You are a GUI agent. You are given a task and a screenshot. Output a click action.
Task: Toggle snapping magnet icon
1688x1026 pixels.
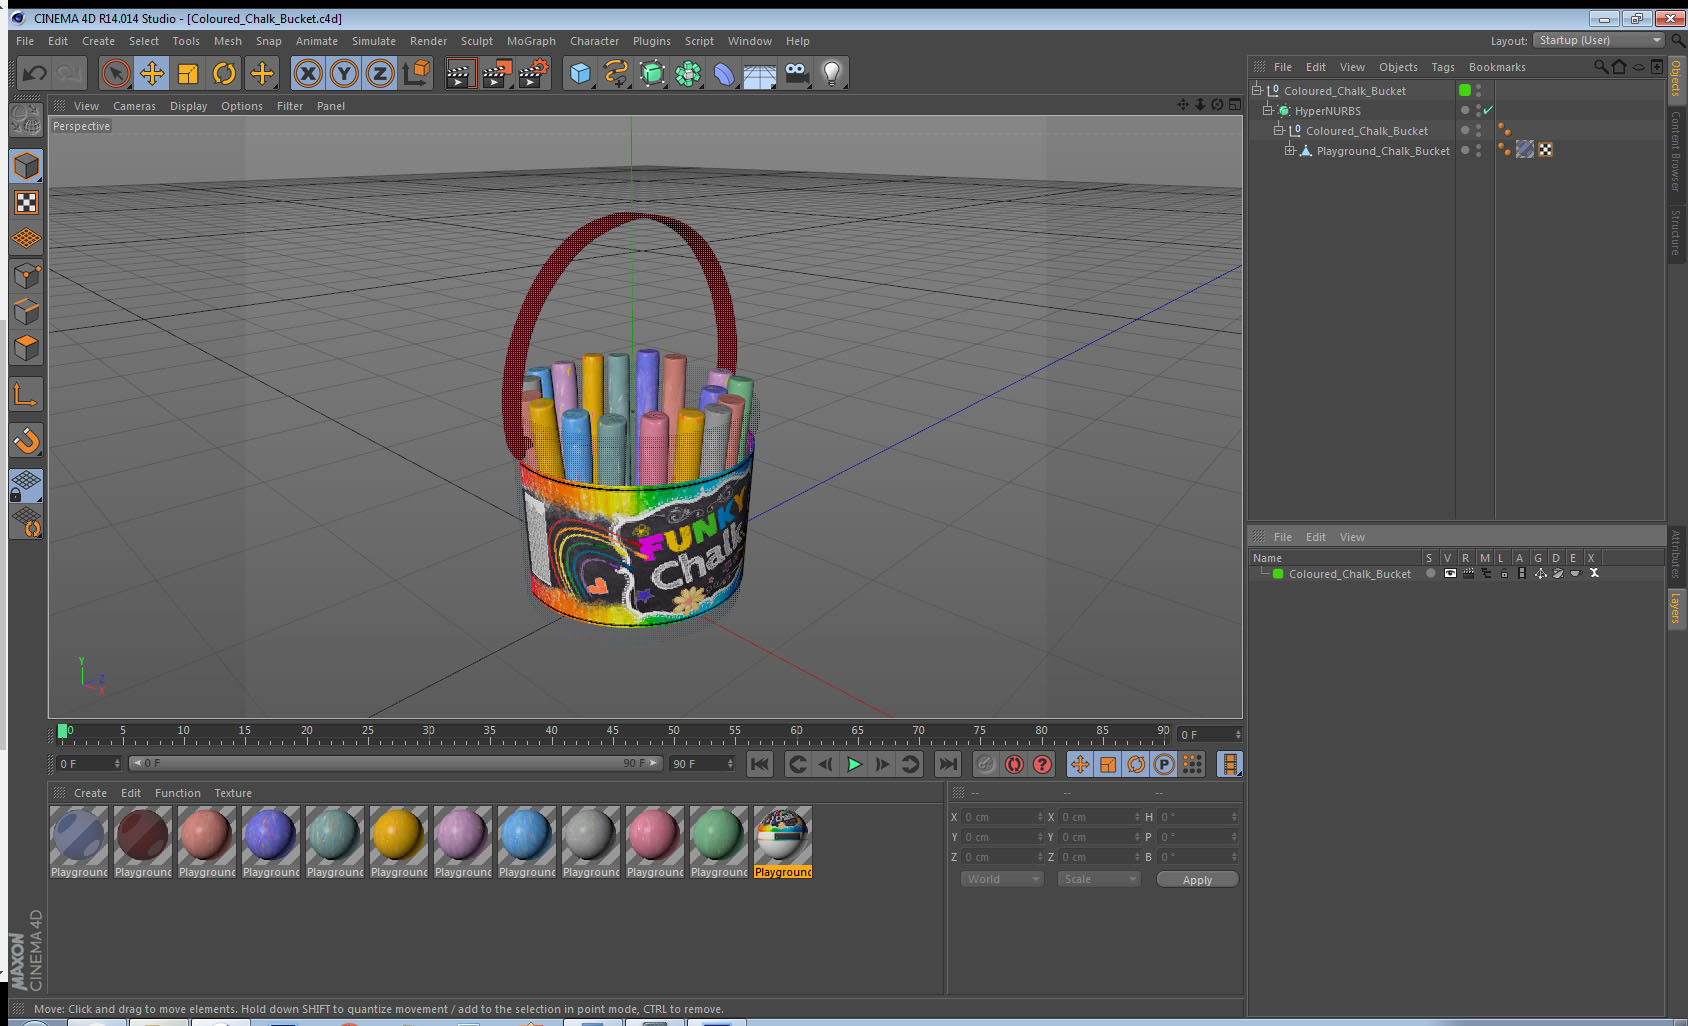click(x=26, y=440)
